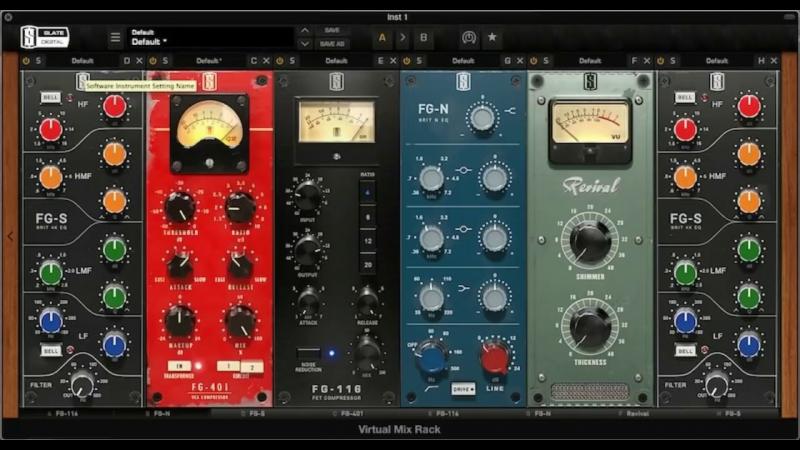Select previous preset with up arrow
Viewport: 800px width, 450px height.
coord(305,31)
